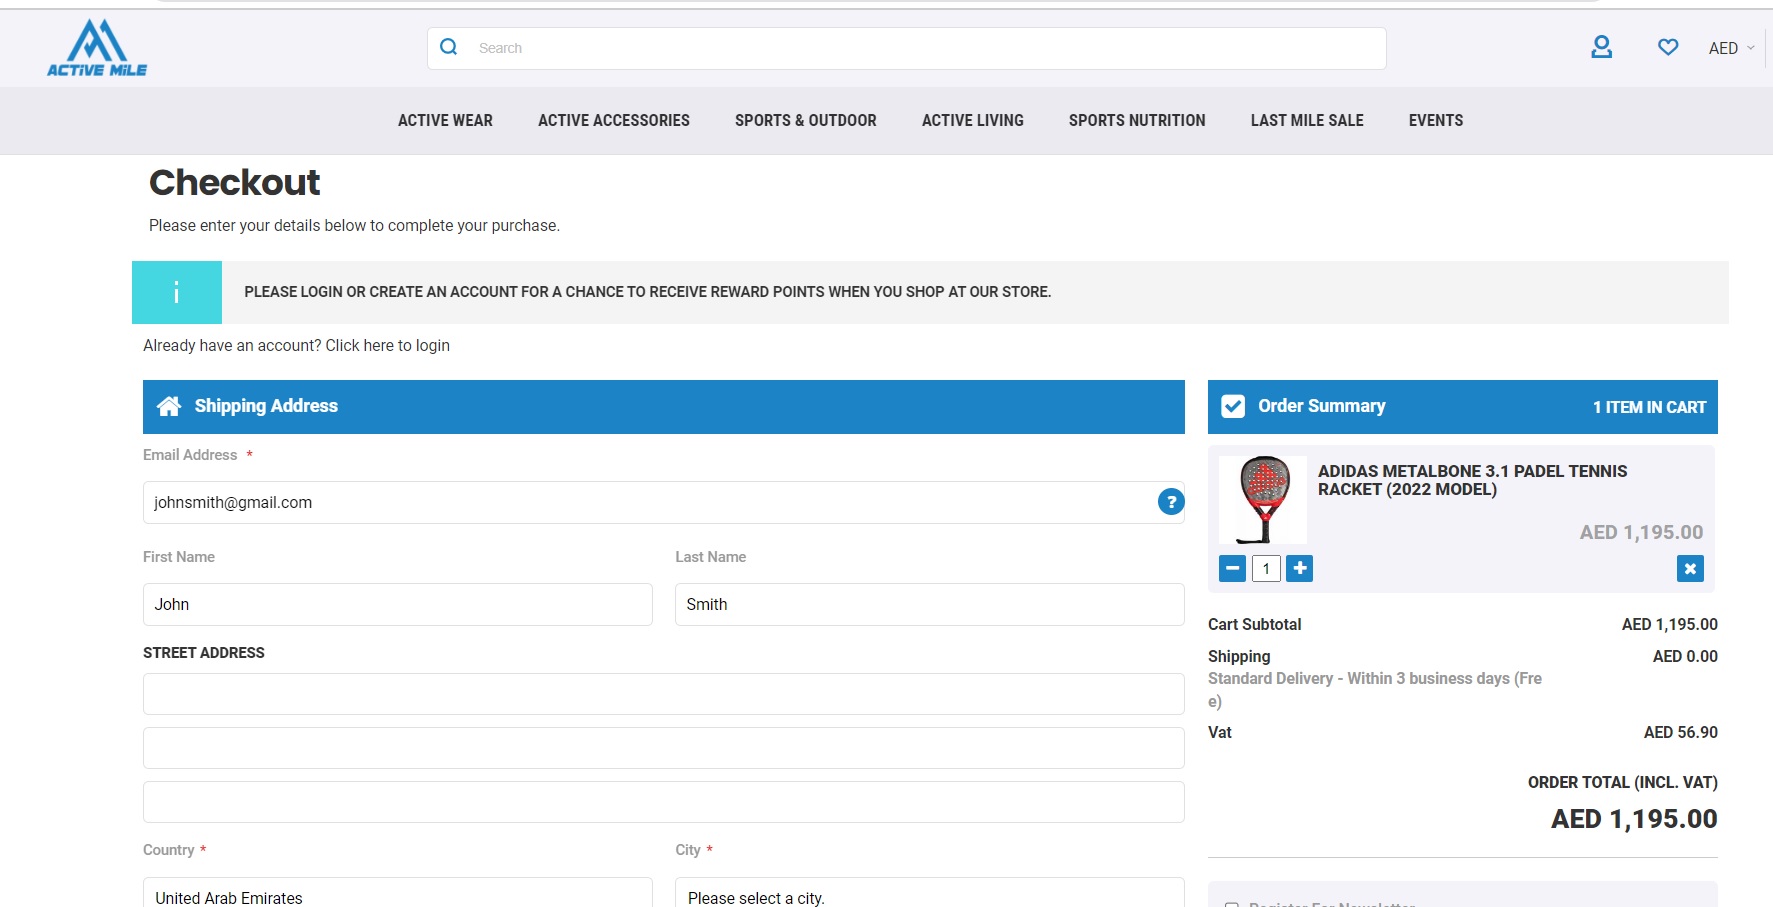Open the Active Living menu
Screen dimensions: 1773x907
click(x=973, y=120)
